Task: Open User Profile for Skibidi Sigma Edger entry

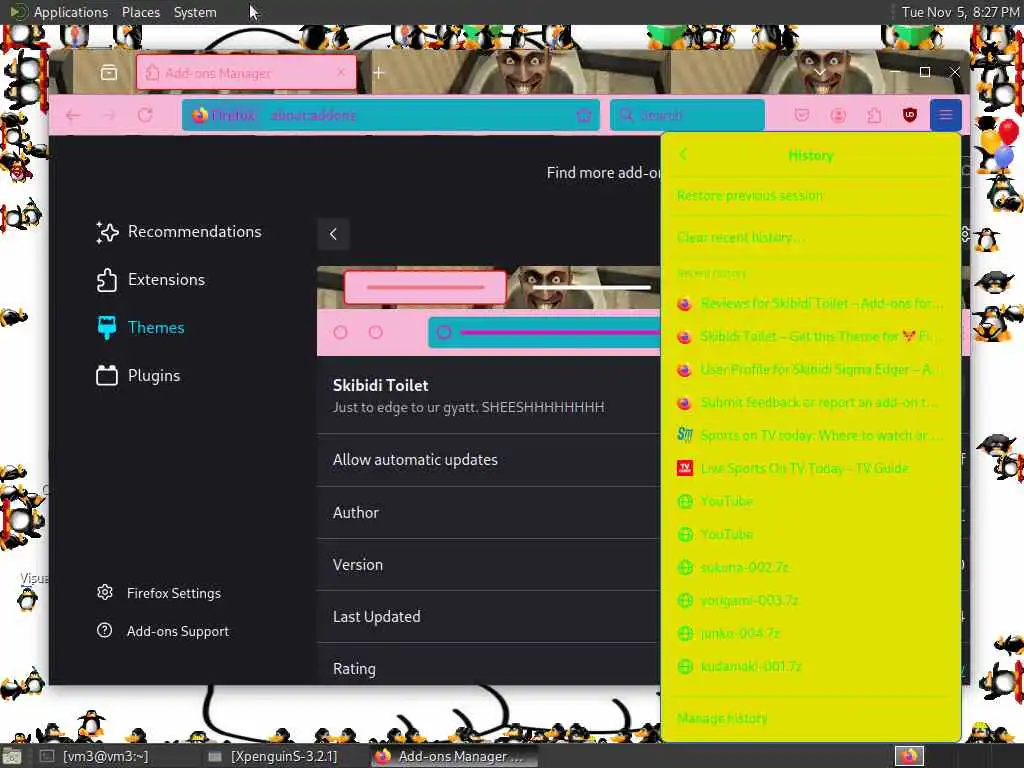Action: pyautogui.click(x=810, y=370)
